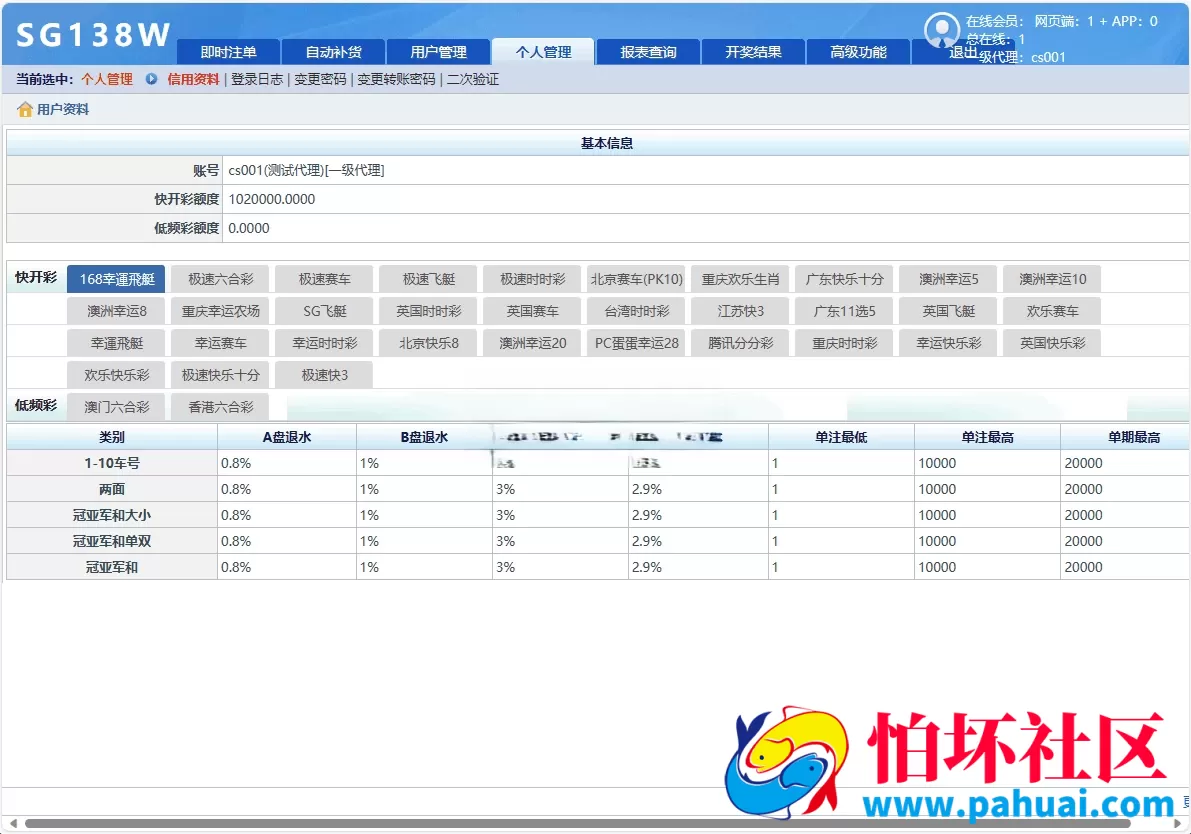1191x834 pixels.
Task: Click the 1020000.0000 快开彩额度 value
Action: coord(272,199)
